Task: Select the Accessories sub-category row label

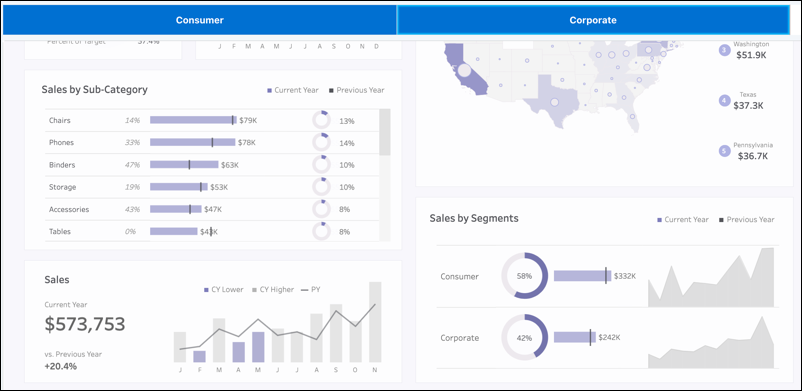Action: pyautogui.click(x=69, y=209)
